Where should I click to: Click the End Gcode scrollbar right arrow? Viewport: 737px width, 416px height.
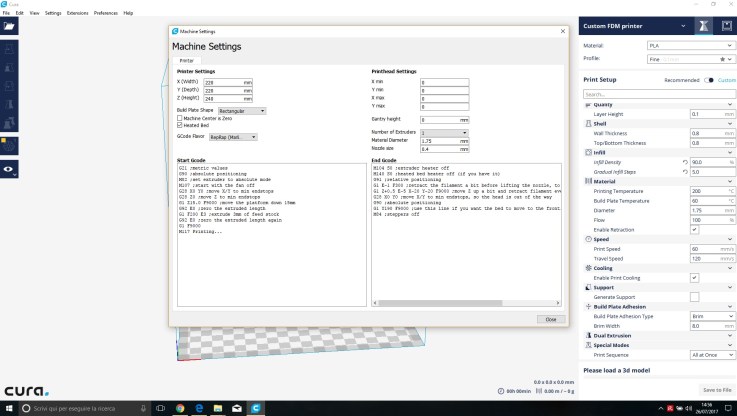pyautogui.click(x=558, y=303)
